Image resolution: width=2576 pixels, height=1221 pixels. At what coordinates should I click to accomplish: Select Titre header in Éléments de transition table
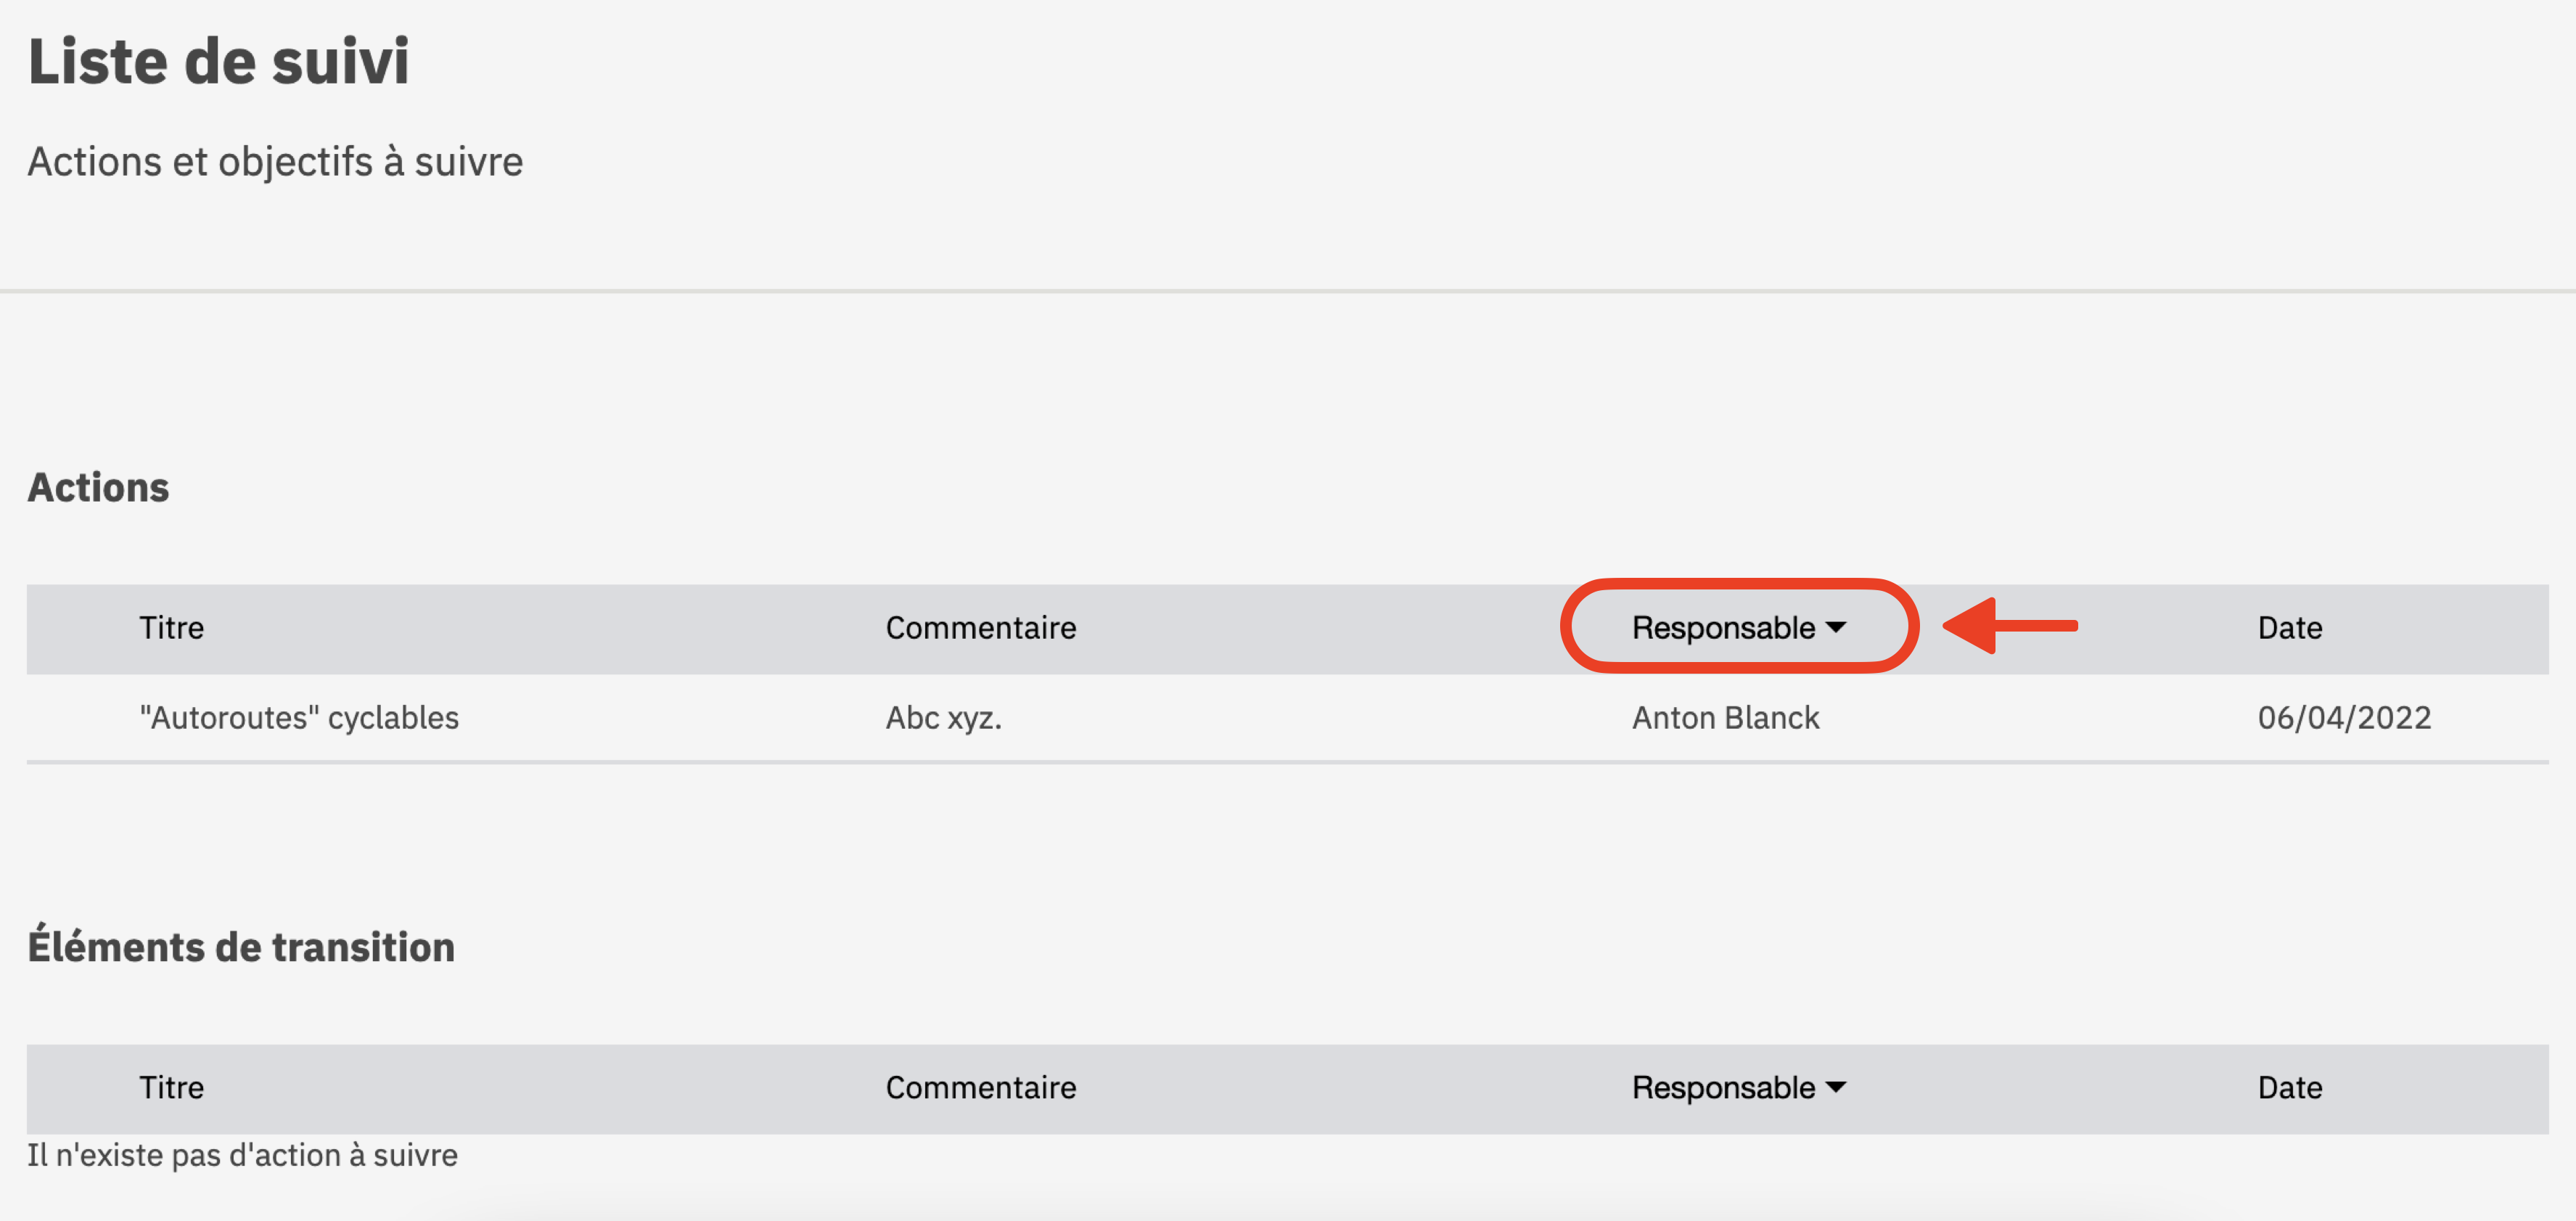(171, 1087)
